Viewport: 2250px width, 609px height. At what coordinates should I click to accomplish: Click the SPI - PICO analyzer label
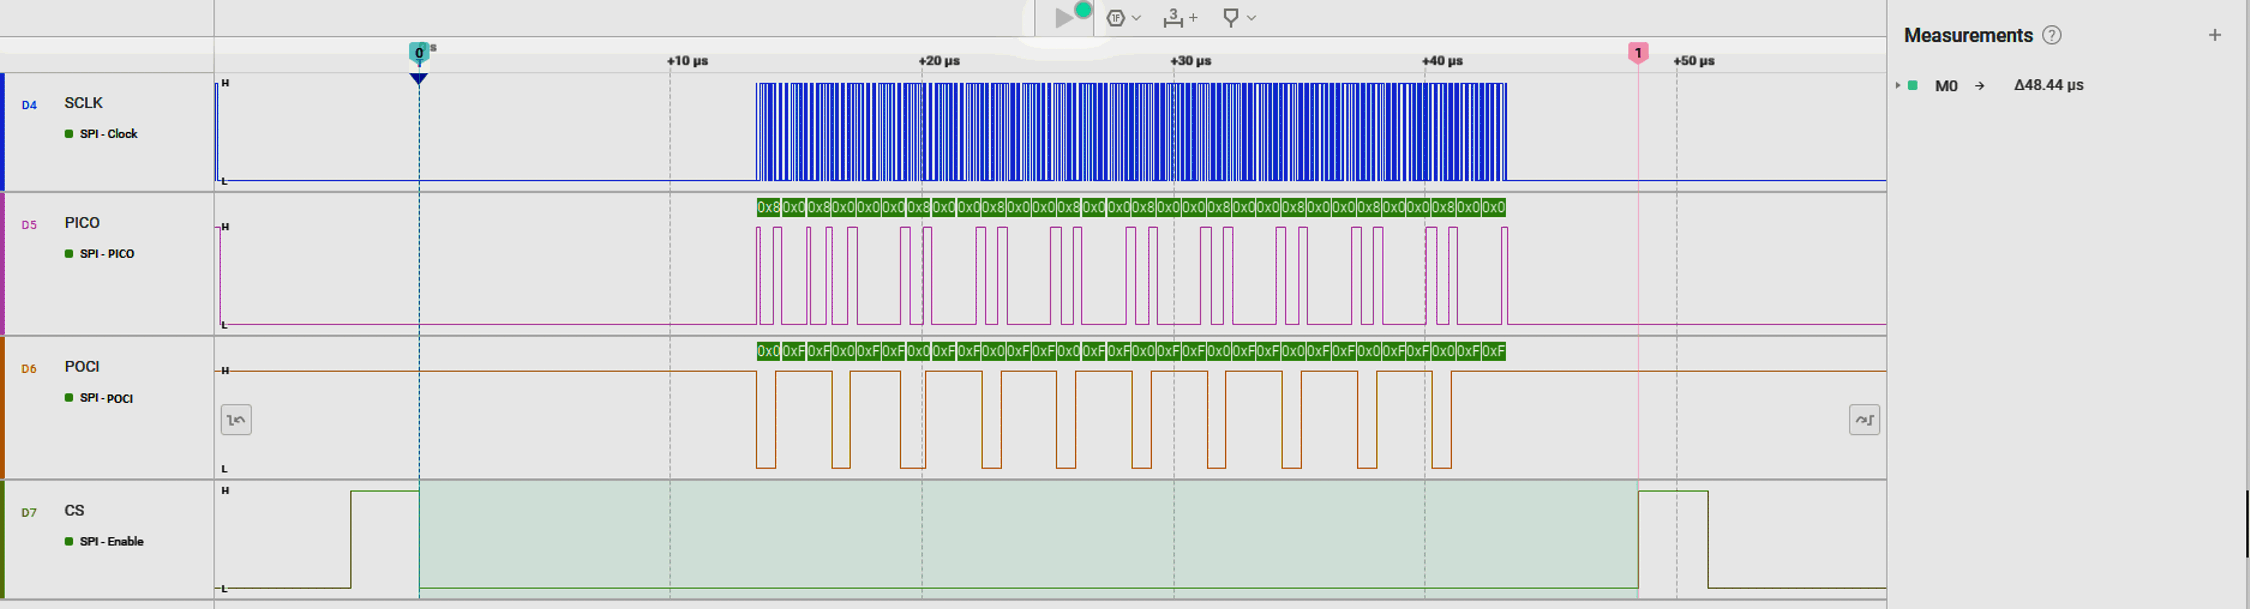click(106, 254)
